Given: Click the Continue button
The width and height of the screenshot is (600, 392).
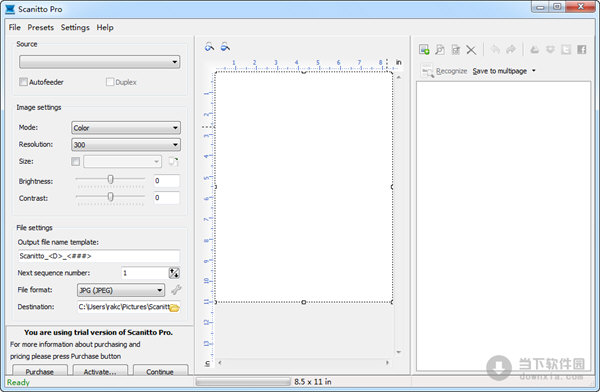Looking at the screenshot, I should click(x=160, y=371).
